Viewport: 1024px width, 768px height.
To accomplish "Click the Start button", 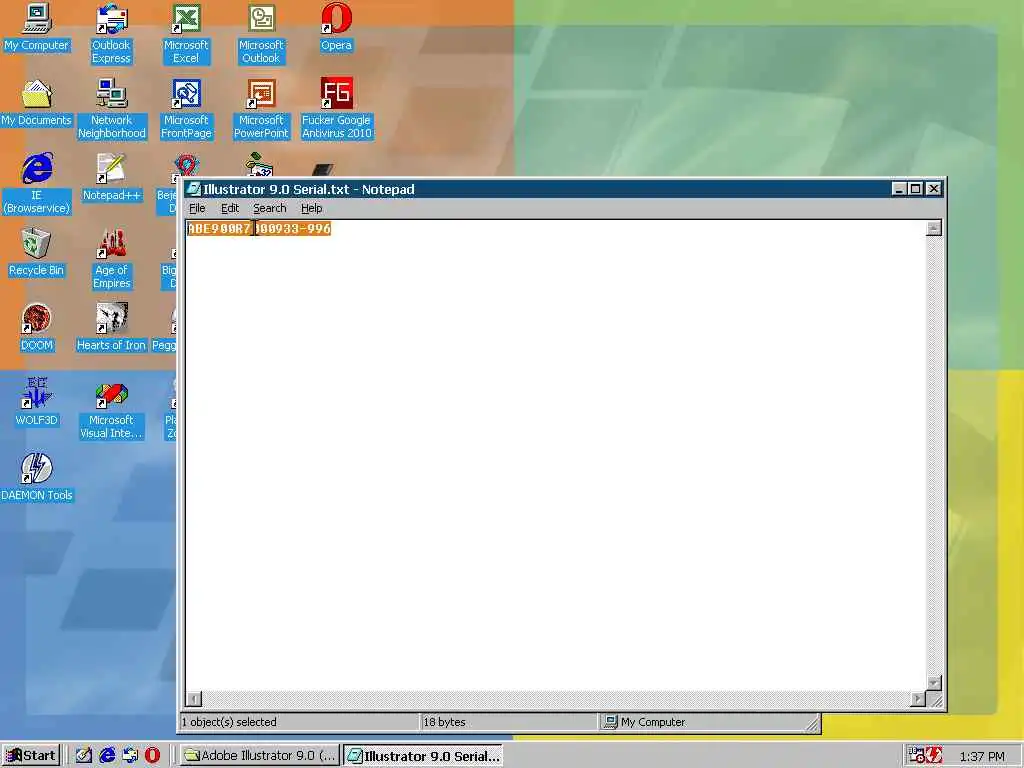I will [x=31, y=756].
